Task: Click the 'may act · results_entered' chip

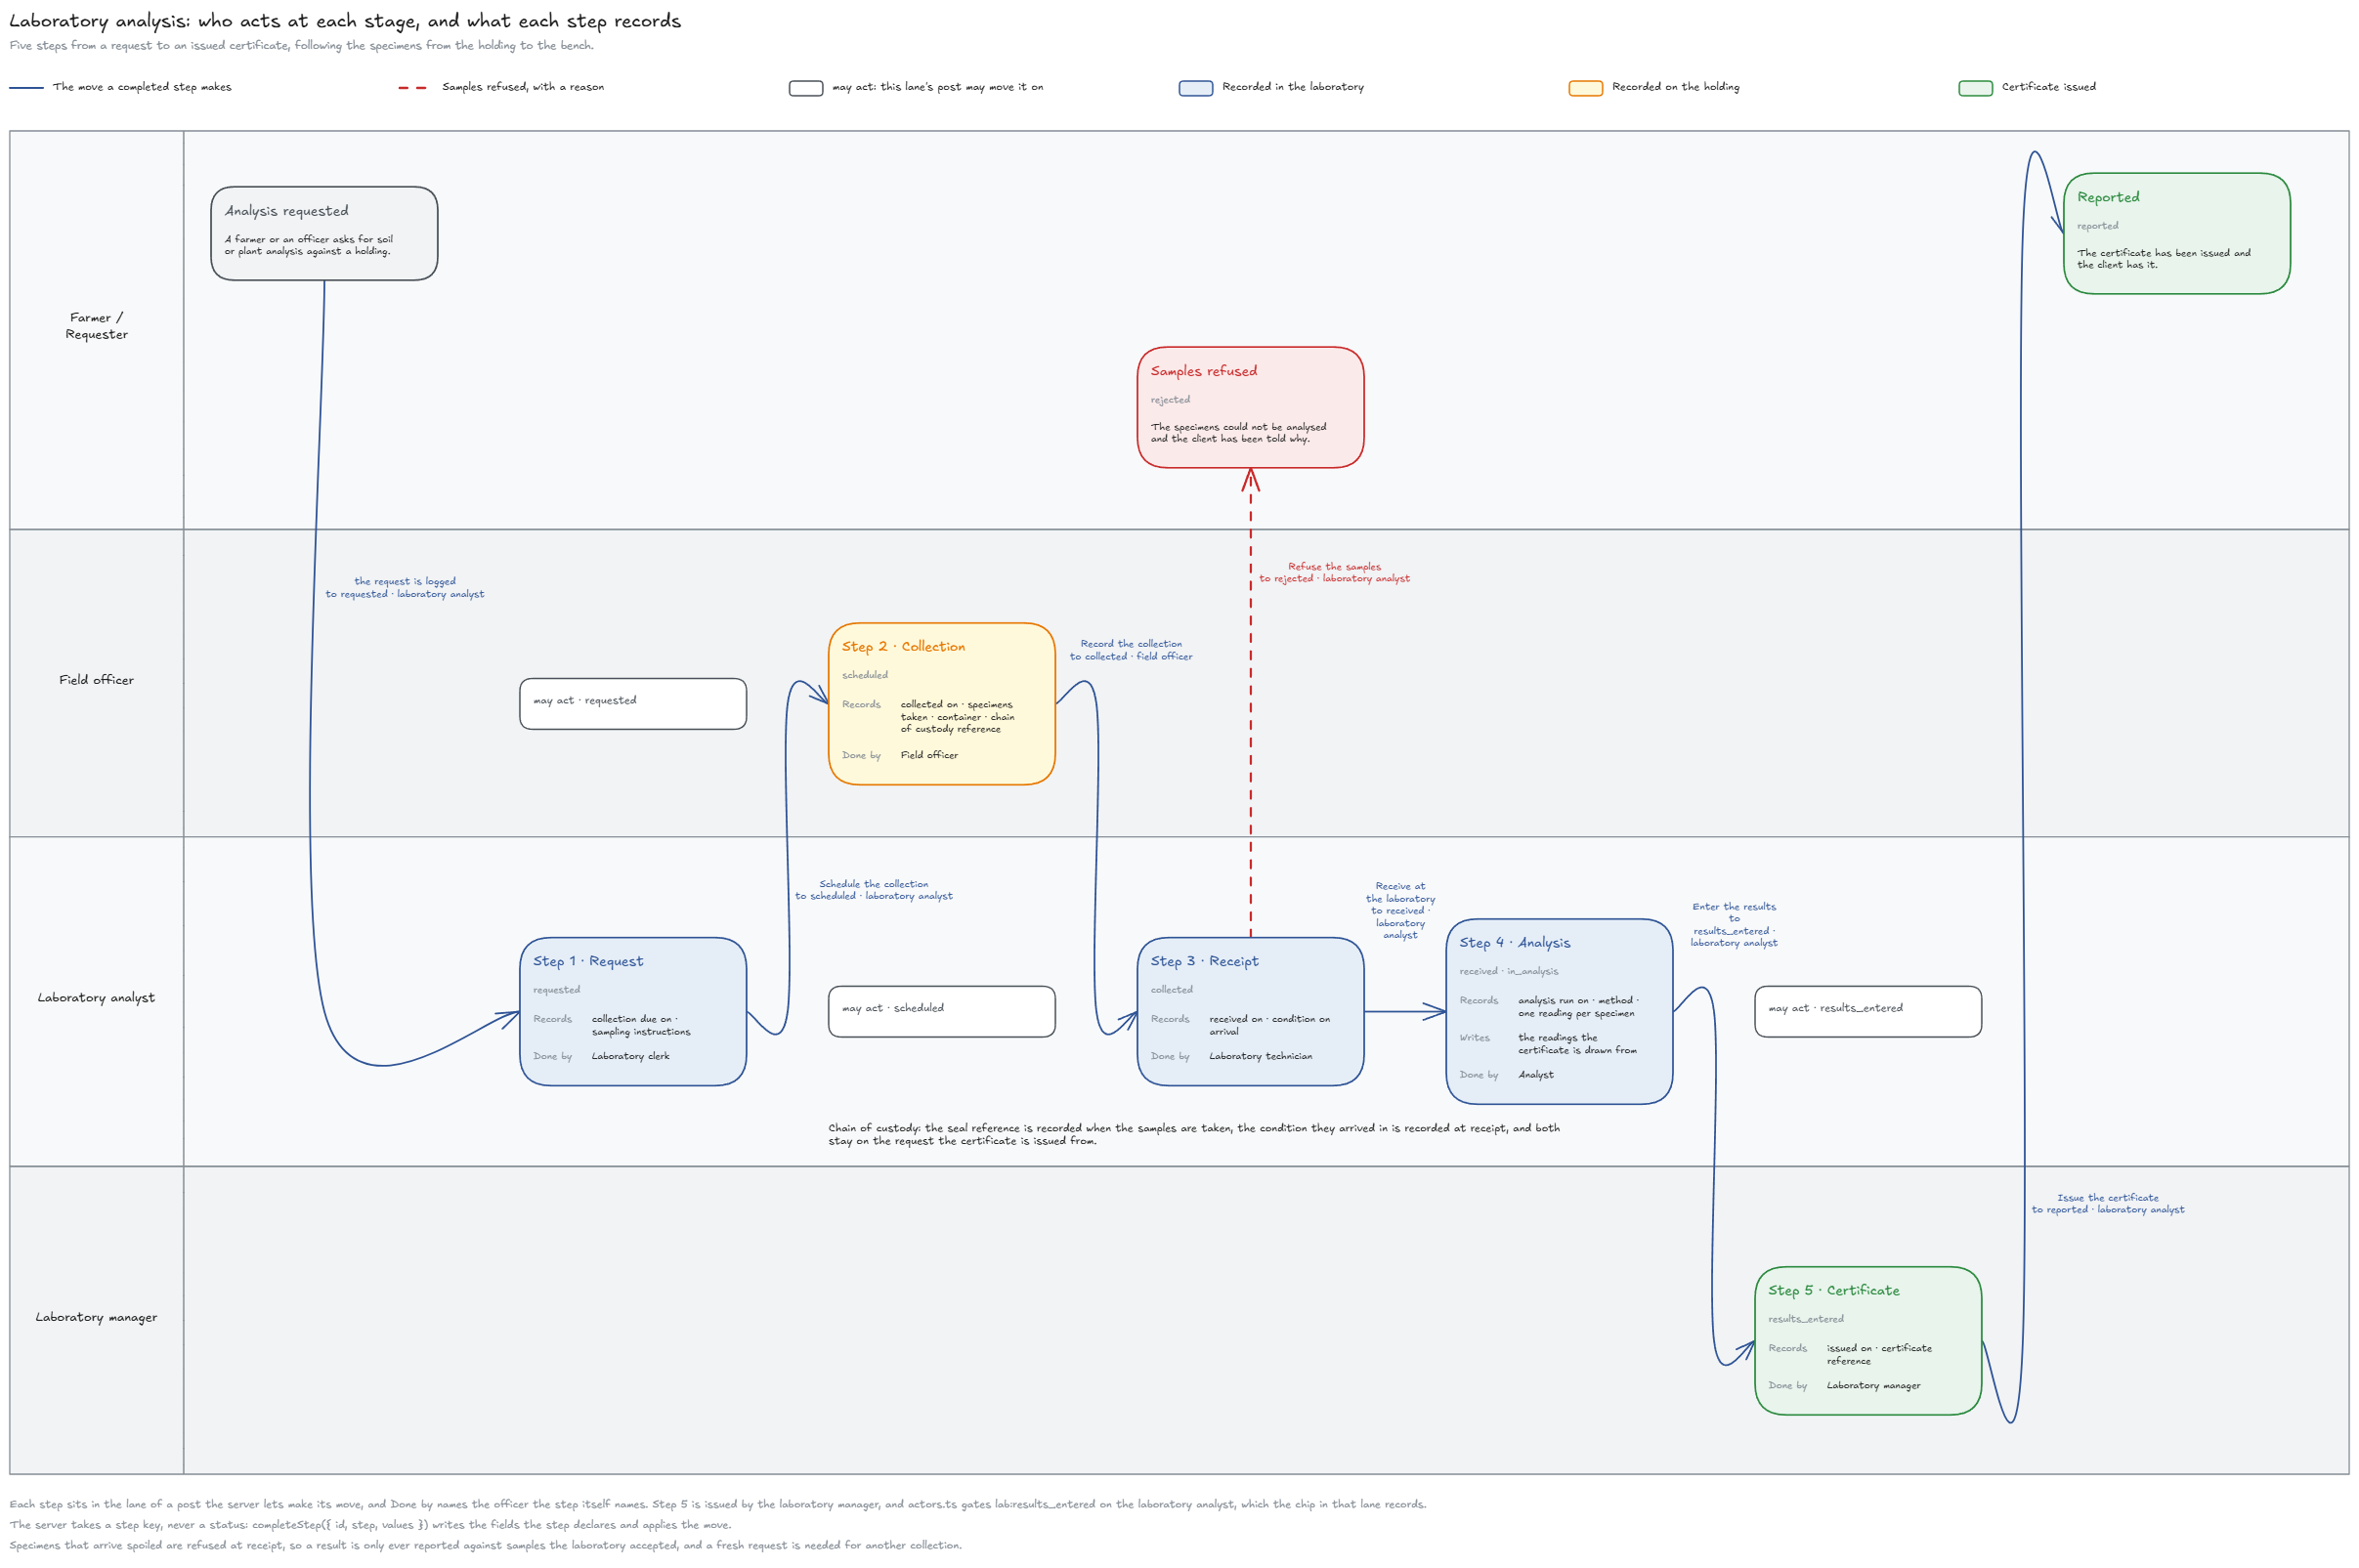Action: click(1867, 1011)
